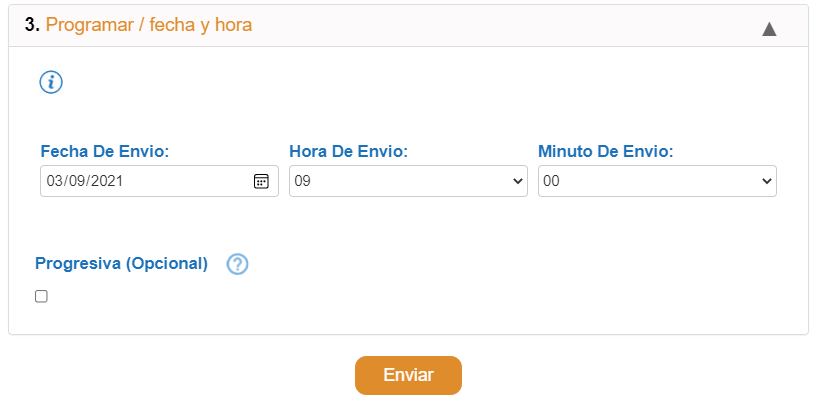Click the section number 3. in header
The image size is (817, 402).
tap(32, 25)
